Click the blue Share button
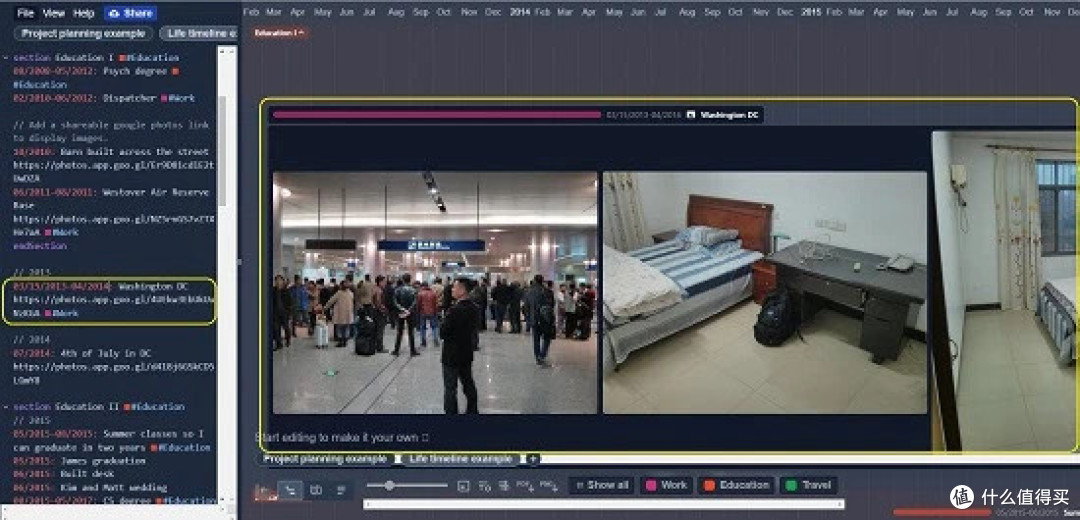 [131, 13]
